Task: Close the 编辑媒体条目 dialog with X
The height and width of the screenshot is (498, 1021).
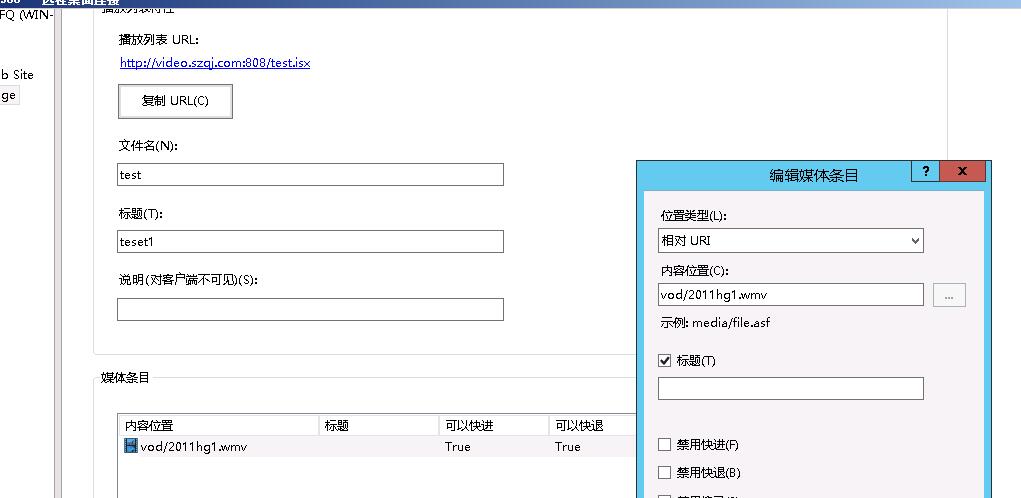Action: pyautogui.click(x=962, y=172)
